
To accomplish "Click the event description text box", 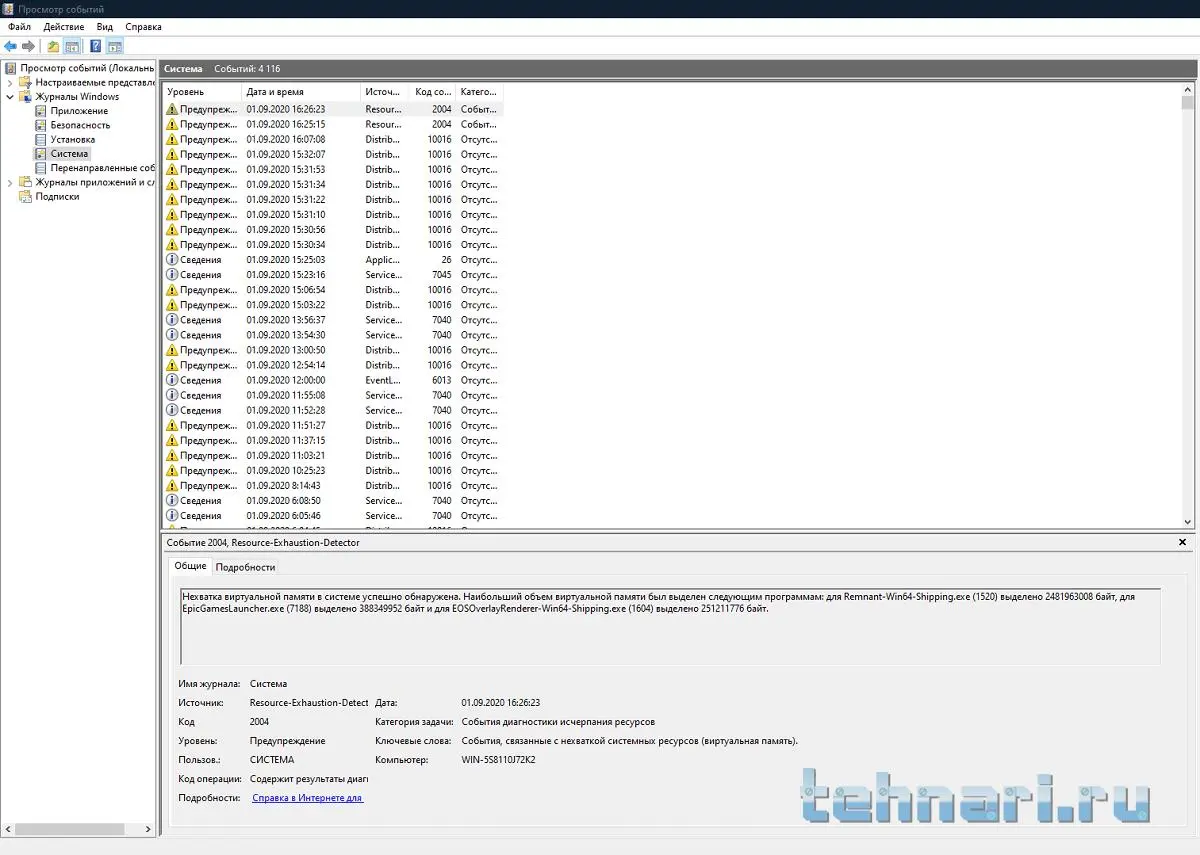I will coord(670,626).
